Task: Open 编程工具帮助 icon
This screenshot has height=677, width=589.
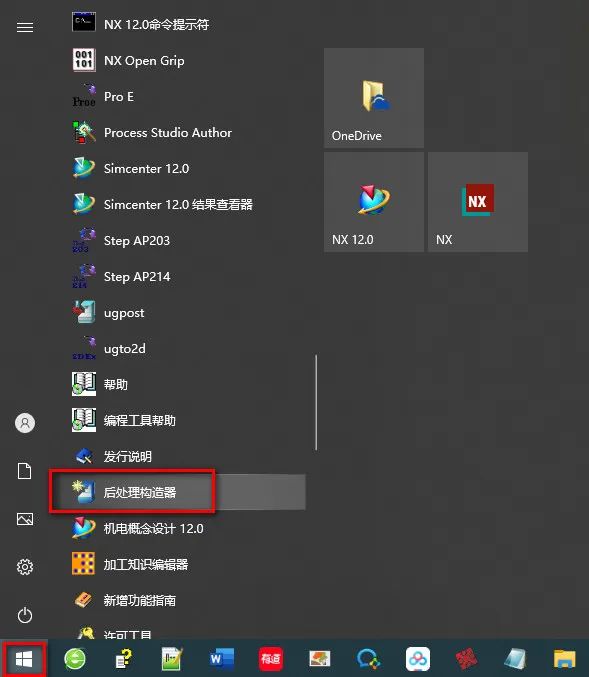Action: 83,420
